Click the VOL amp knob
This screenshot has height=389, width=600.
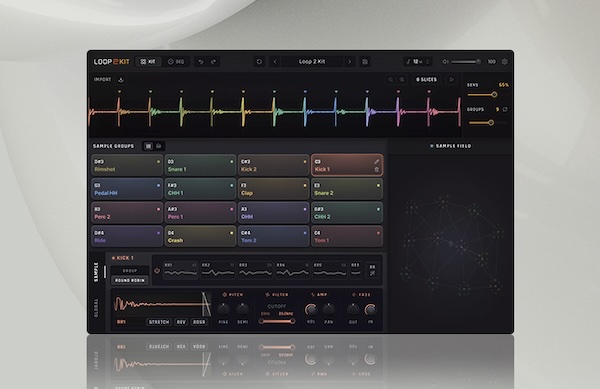tap(311, 309)
